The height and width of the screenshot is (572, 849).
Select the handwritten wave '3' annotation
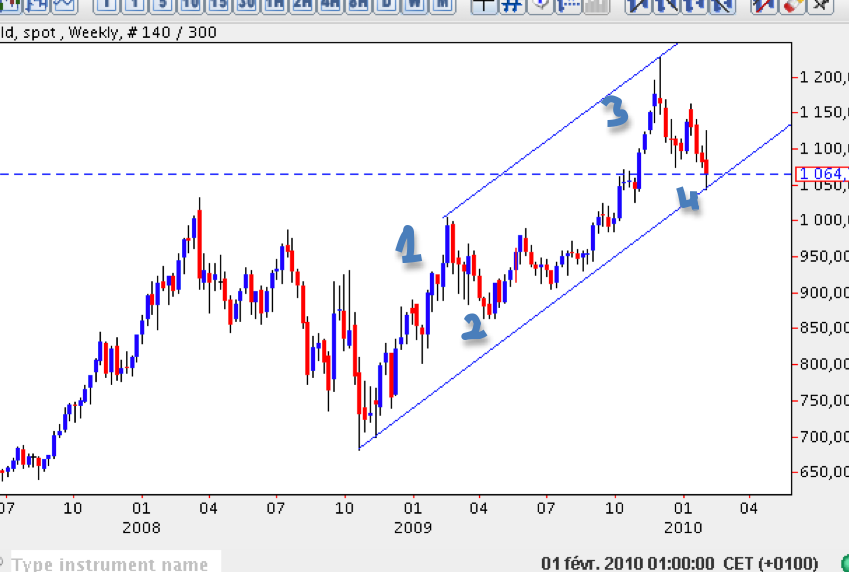click(615, 111)
